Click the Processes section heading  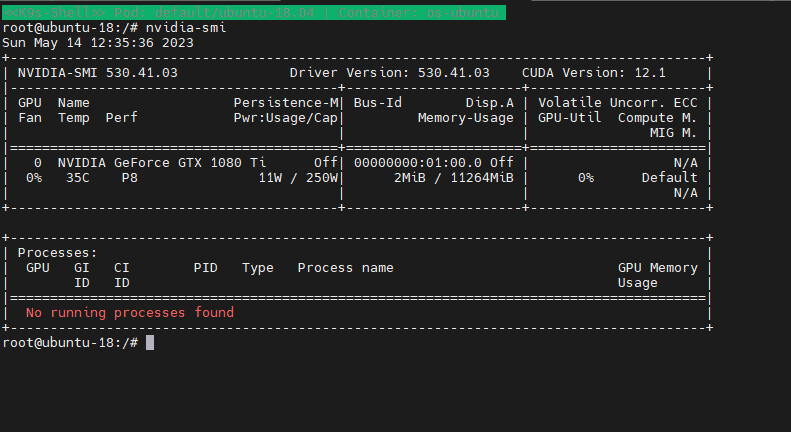point(57,253)
